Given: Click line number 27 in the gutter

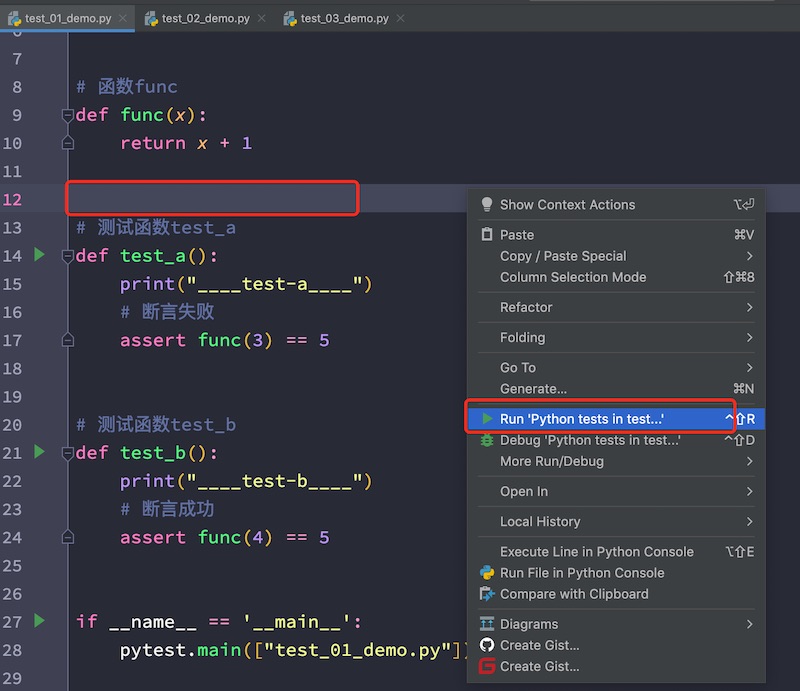Looking at the screenshot, I should pyautogui.click(x=12, y=622).
